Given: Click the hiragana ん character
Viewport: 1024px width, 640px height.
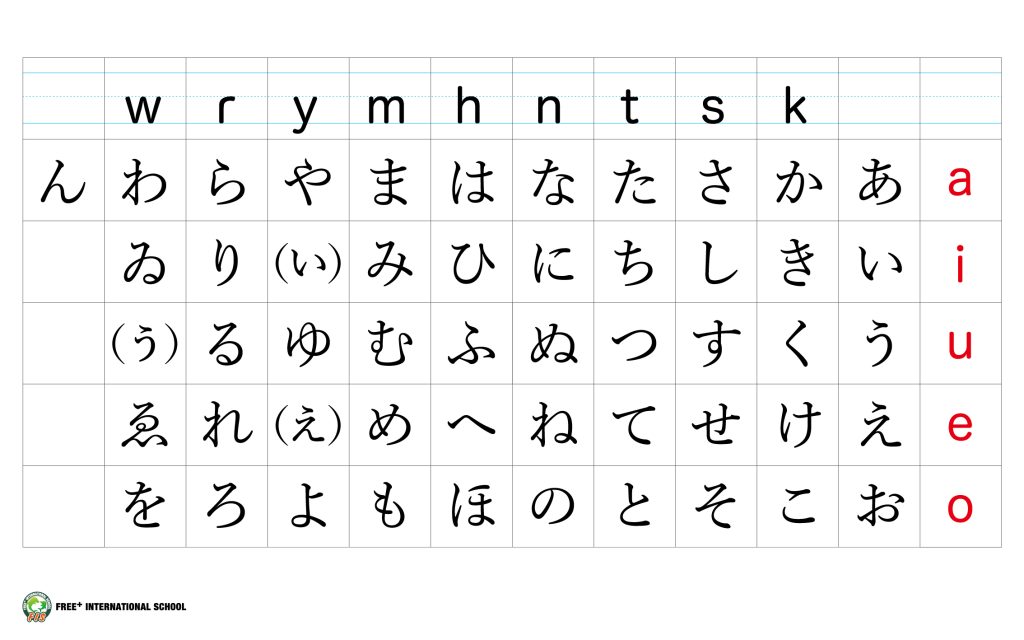Looking at the screenshot, I should 63,183.
